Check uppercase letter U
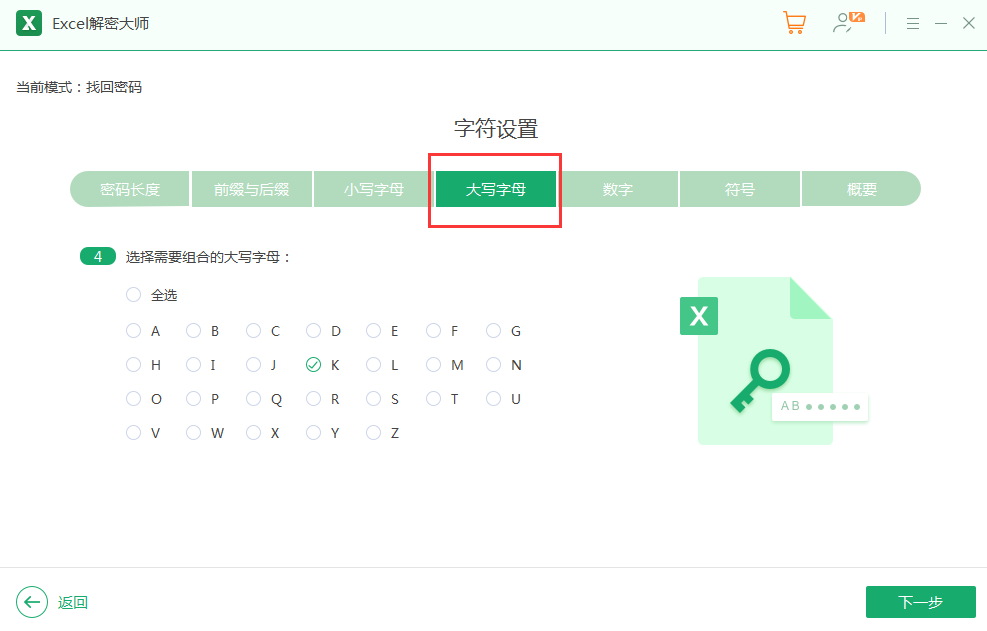 pyautogui.click(x=494, y=399)
